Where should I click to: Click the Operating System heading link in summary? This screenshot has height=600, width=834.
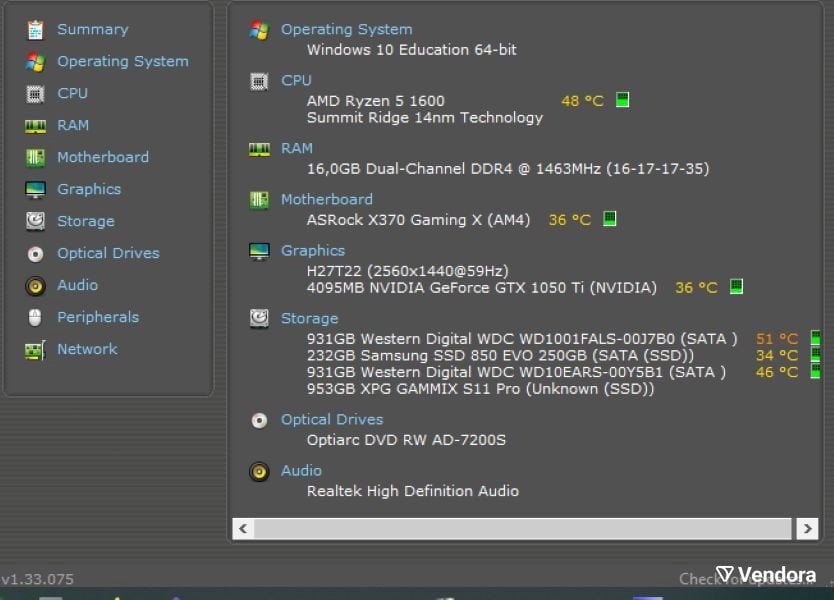tap(347, 30)
